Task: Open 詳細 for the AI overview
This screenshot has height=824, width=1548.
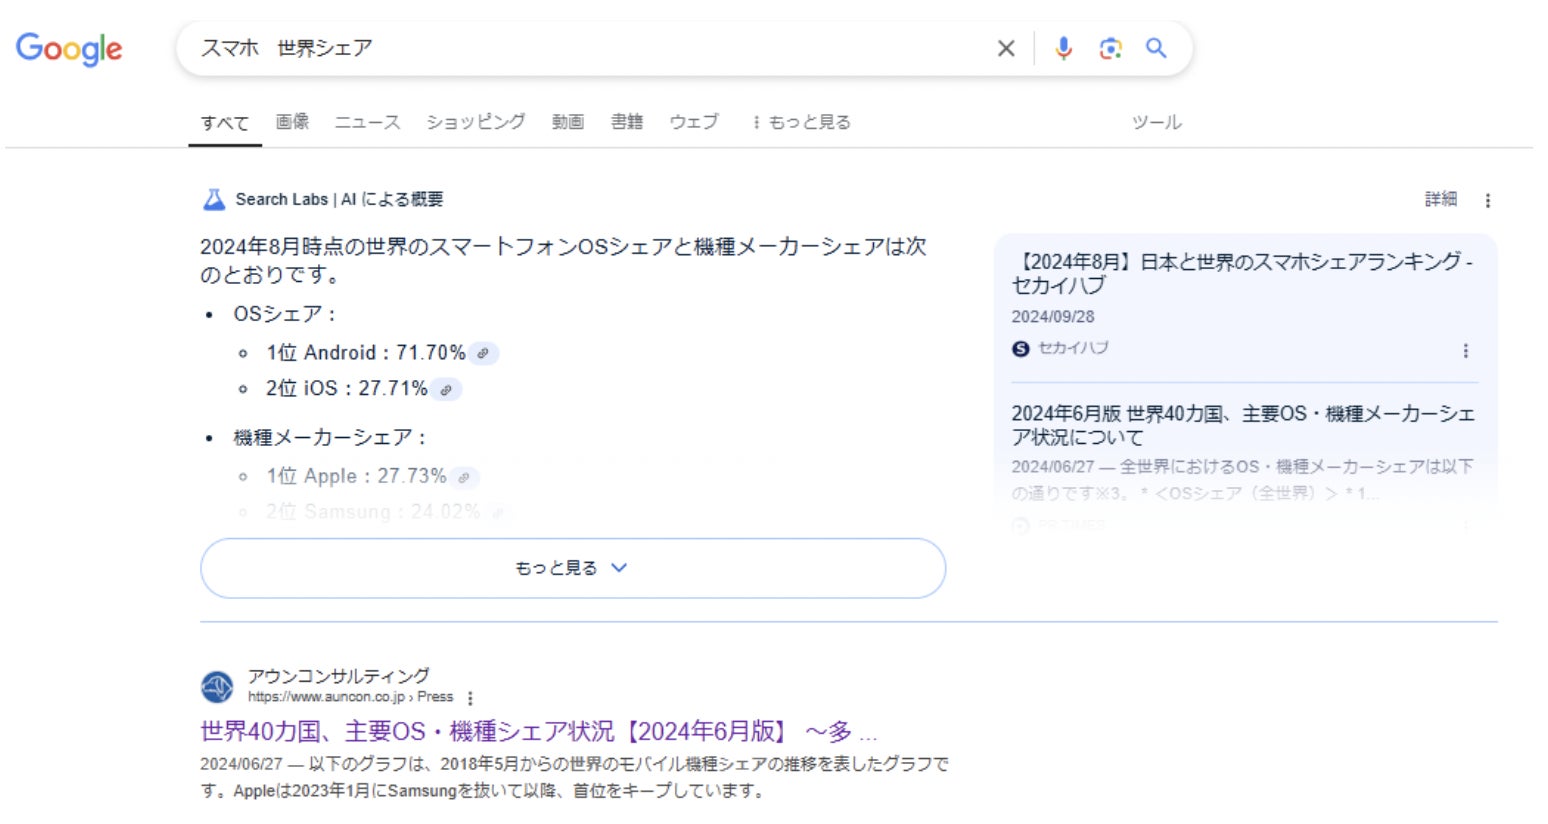Action: (1441, 199)
